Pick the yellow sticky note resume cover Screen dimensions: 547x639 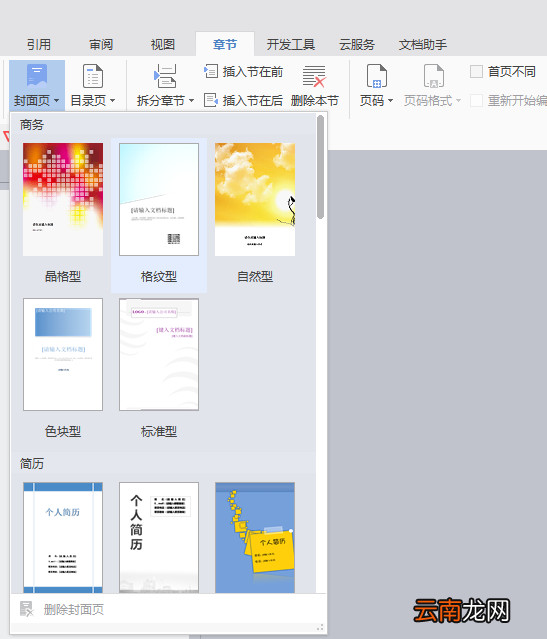coord(255,538)
